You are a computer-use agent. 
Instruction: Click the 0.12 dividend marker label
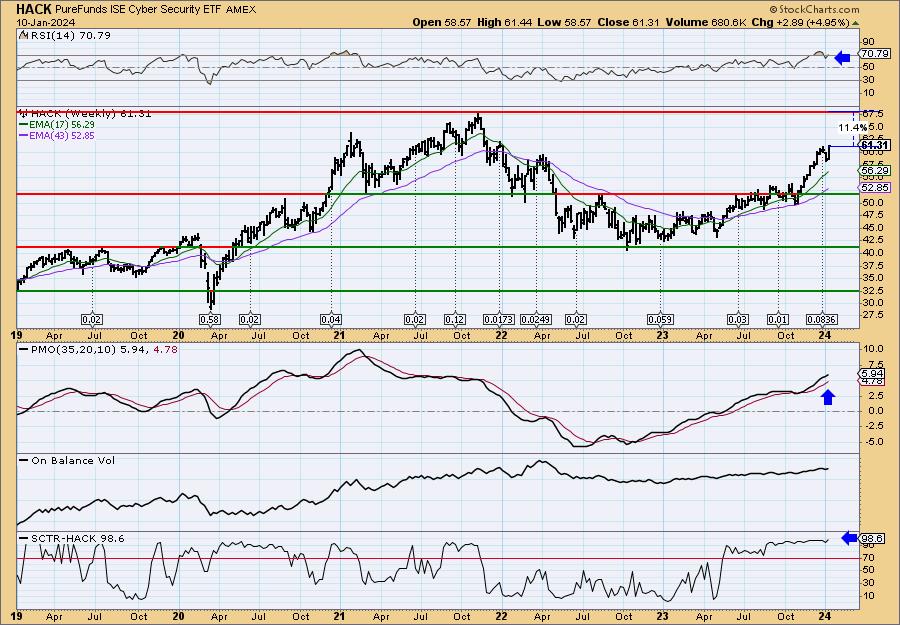pyautogui.click(x=456, y=319)
